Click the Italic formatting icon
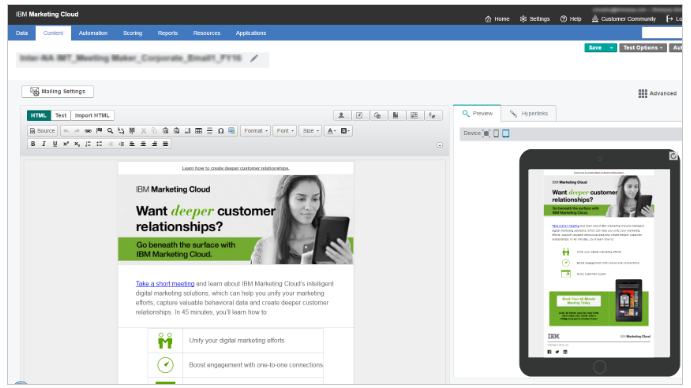Image resolution: width=691 pixels, height=388 pixels. point(44,144)
